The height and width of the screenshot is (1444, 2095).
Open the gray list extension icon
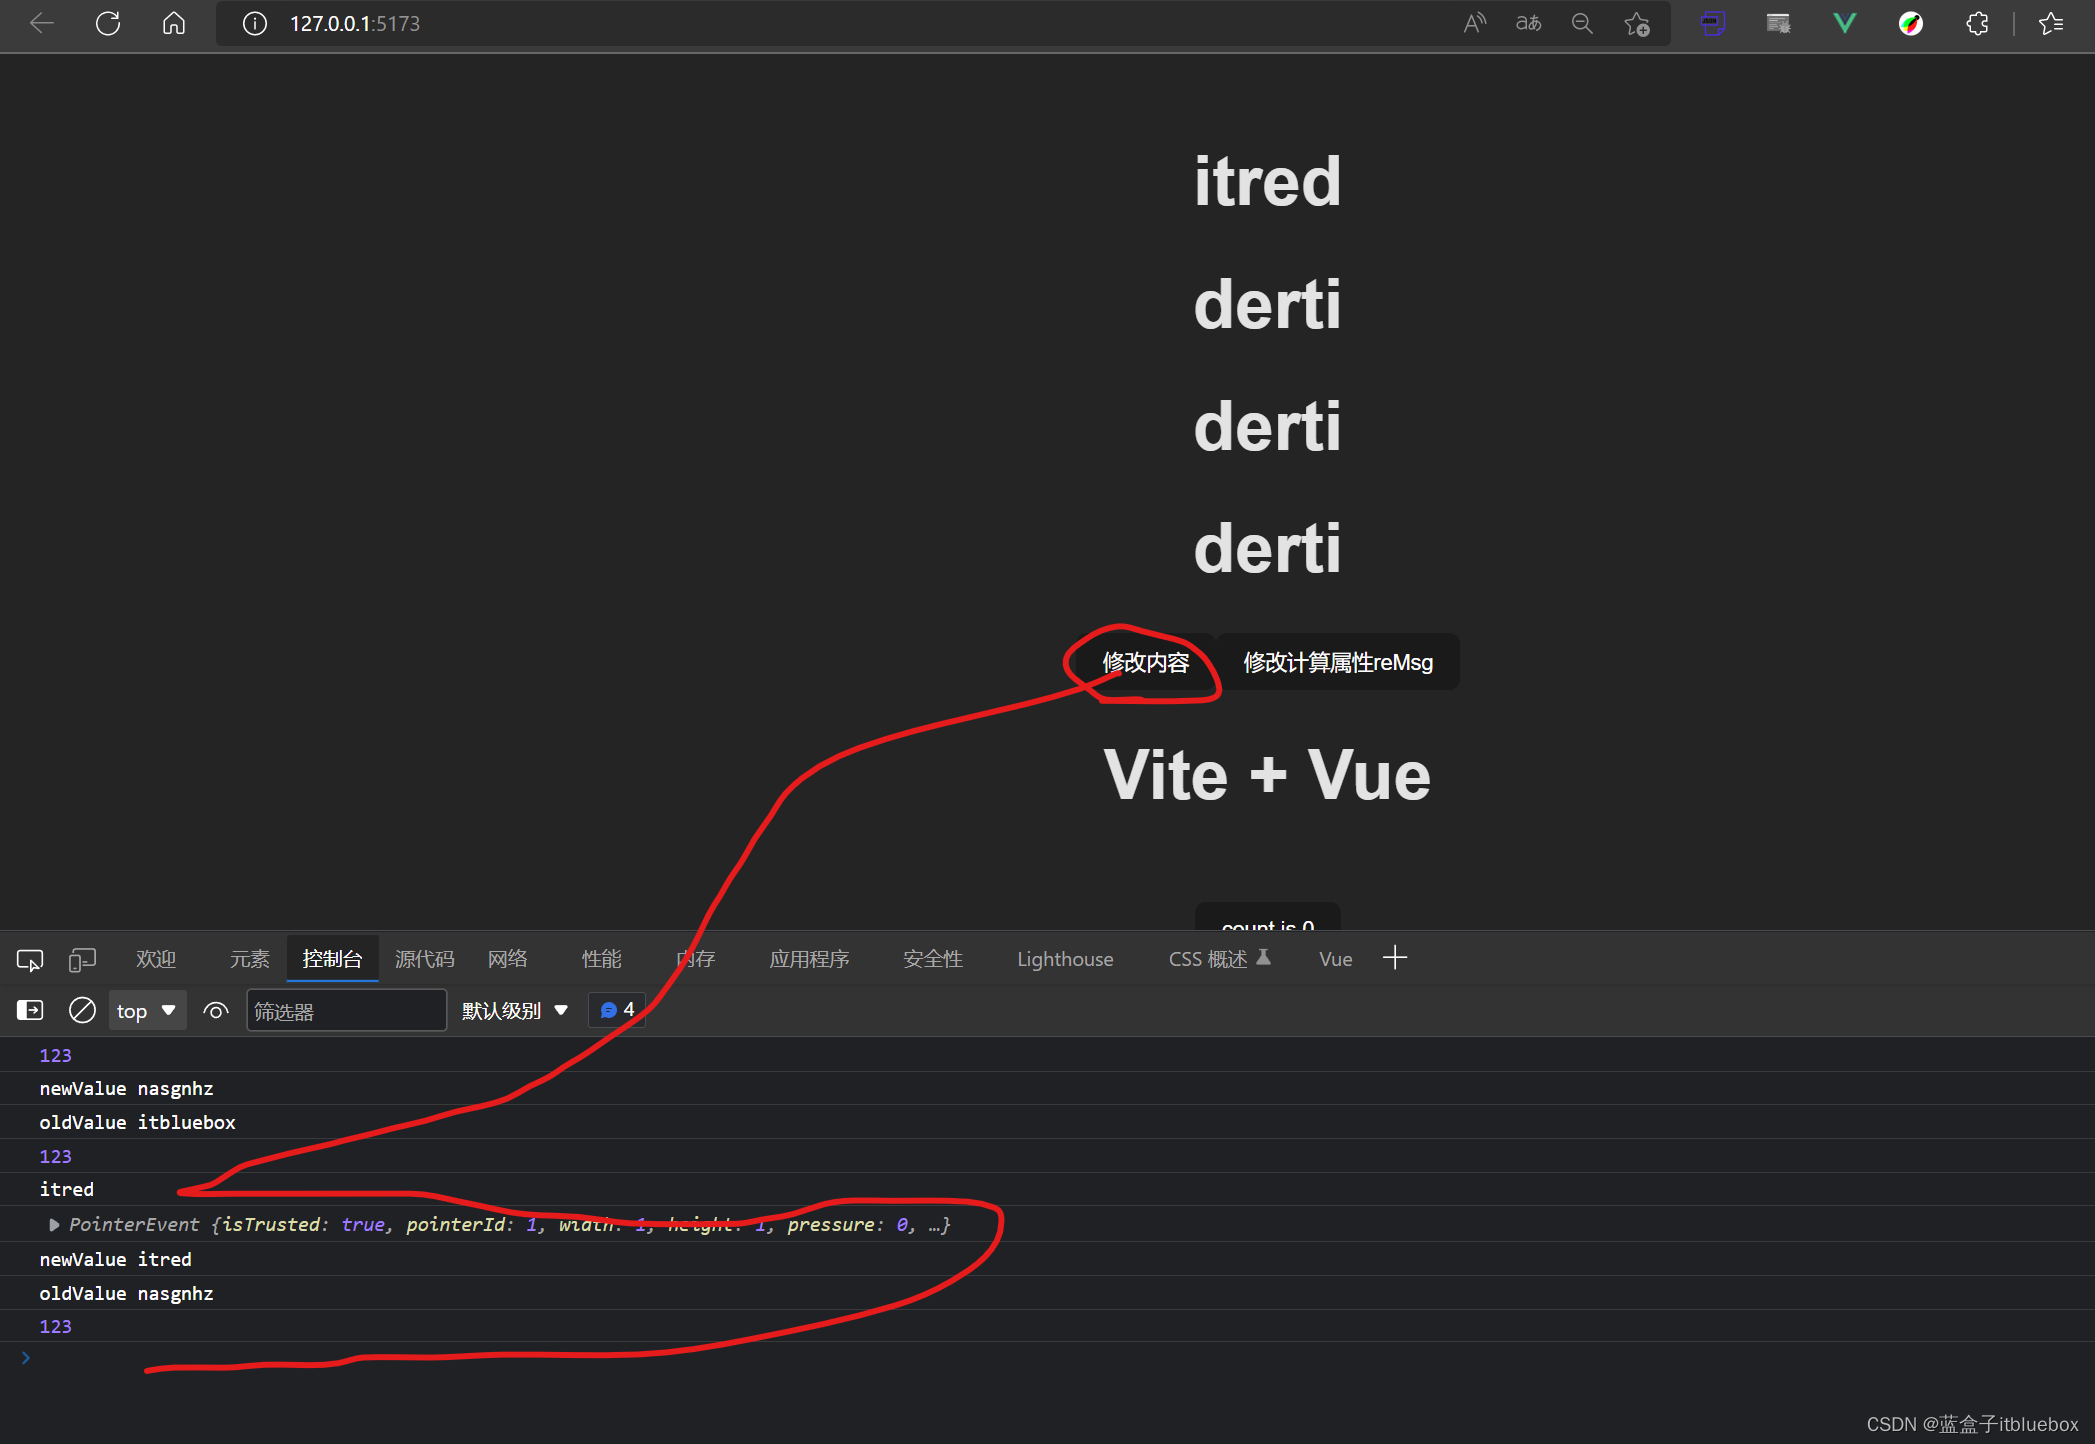[1778, 23]
